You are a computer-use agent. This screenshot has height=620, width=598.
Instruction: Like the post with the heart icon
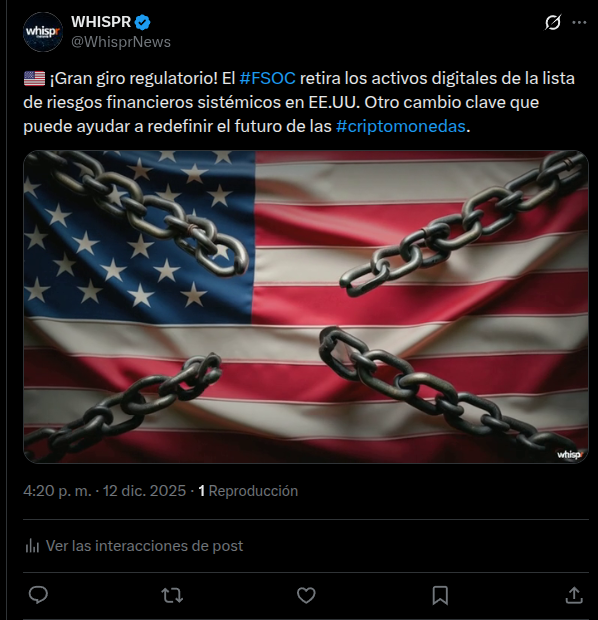(x=306, y=595)
